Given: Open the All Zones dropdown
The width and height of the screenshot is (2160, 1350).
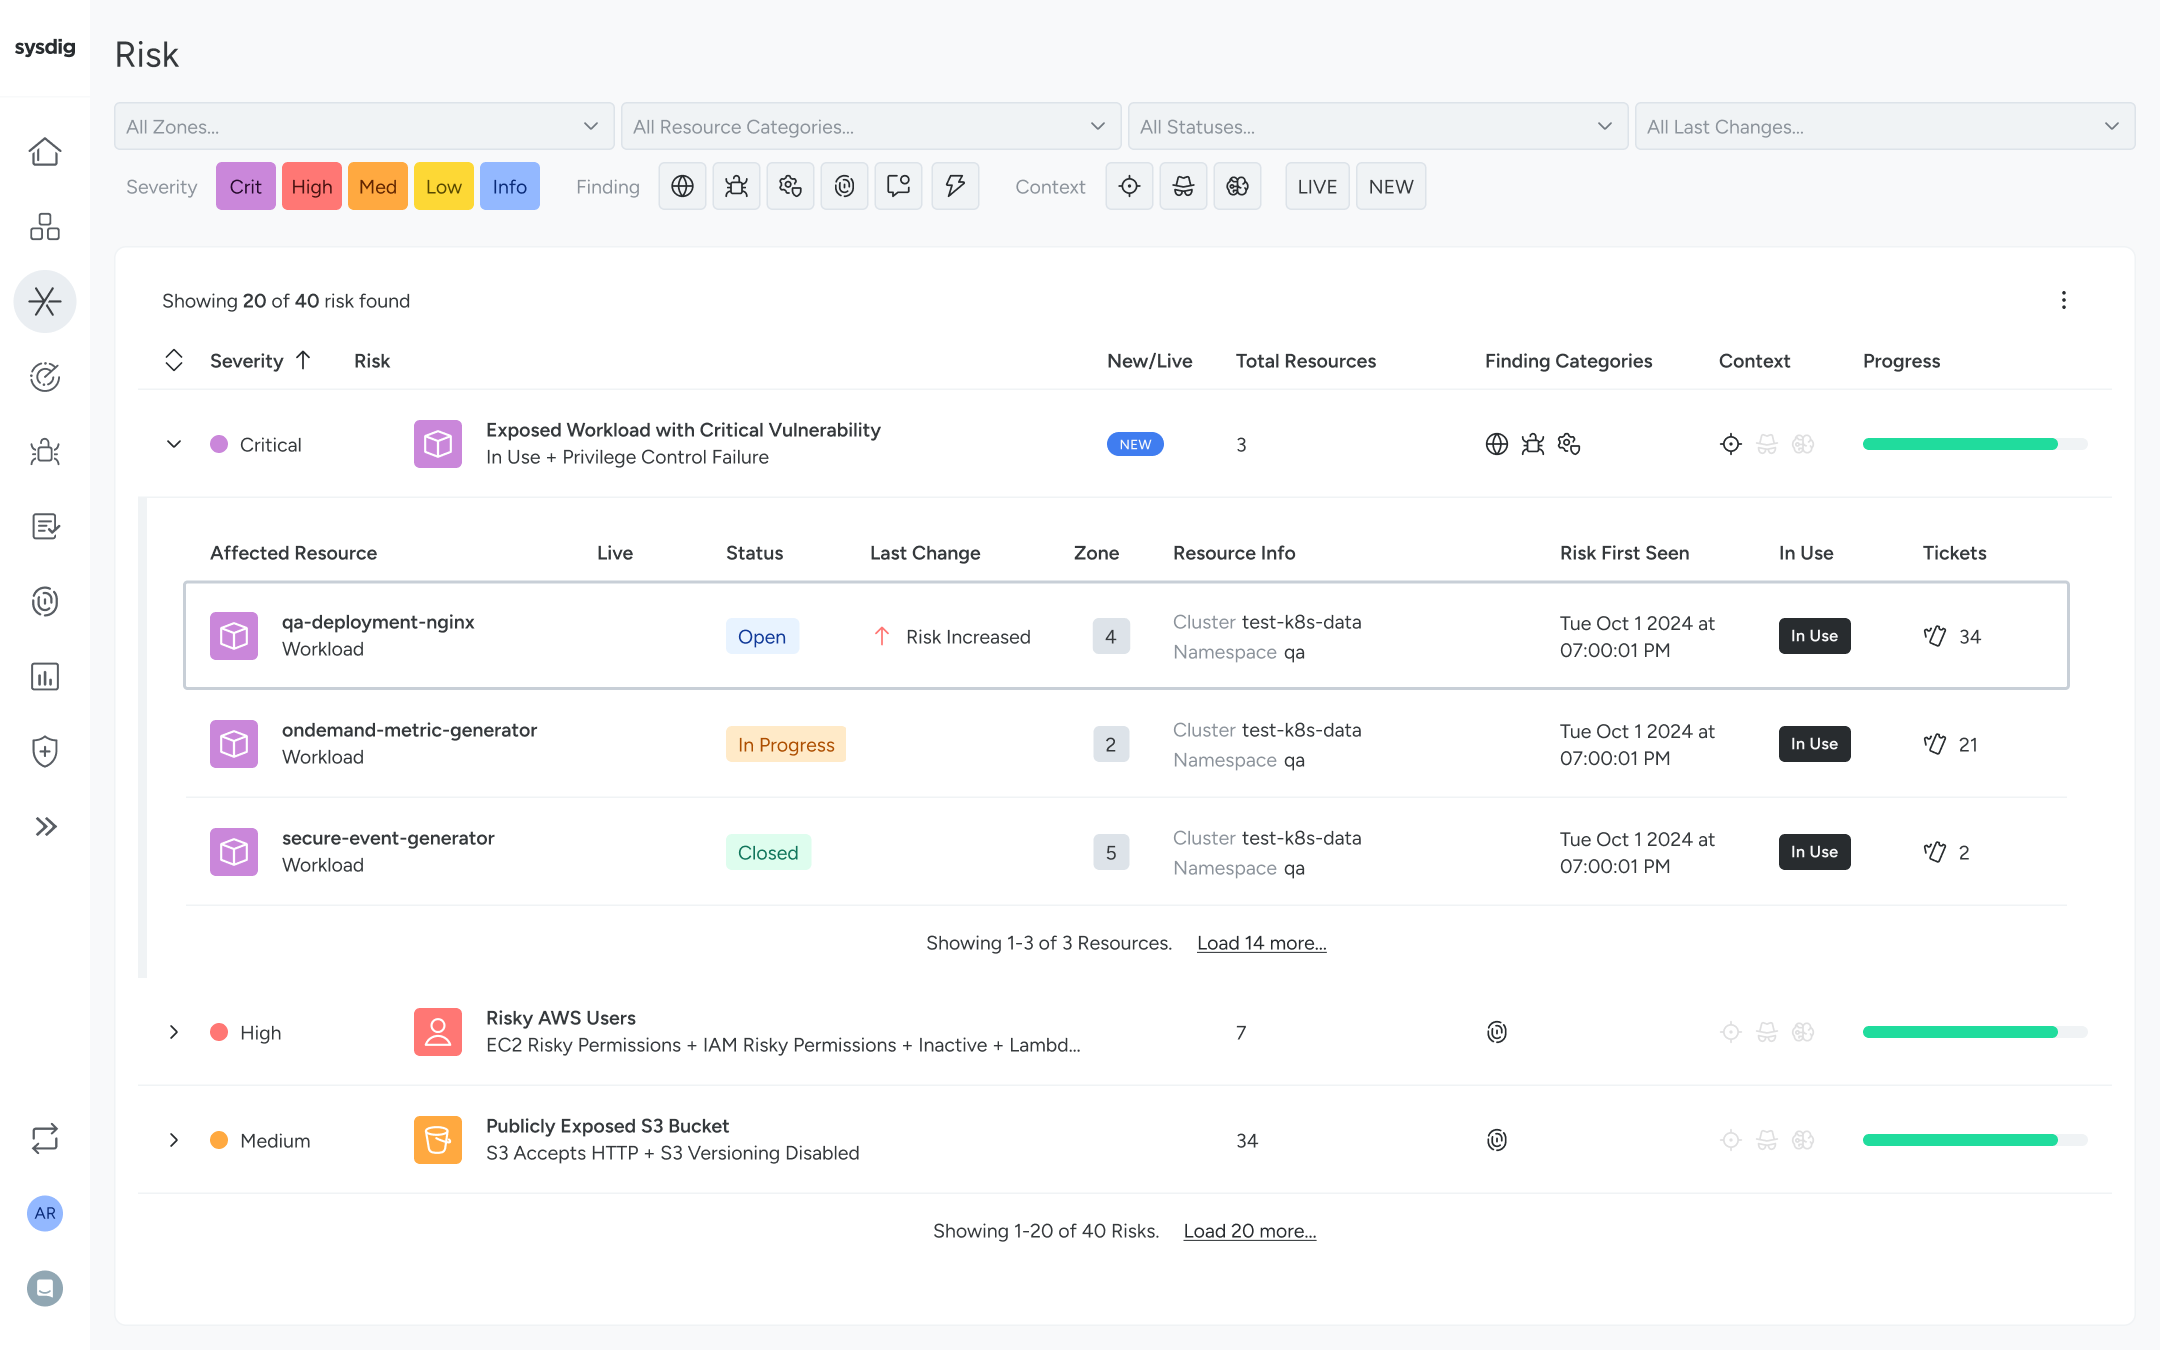Looking at the screenshot, I should pos(363,126).
